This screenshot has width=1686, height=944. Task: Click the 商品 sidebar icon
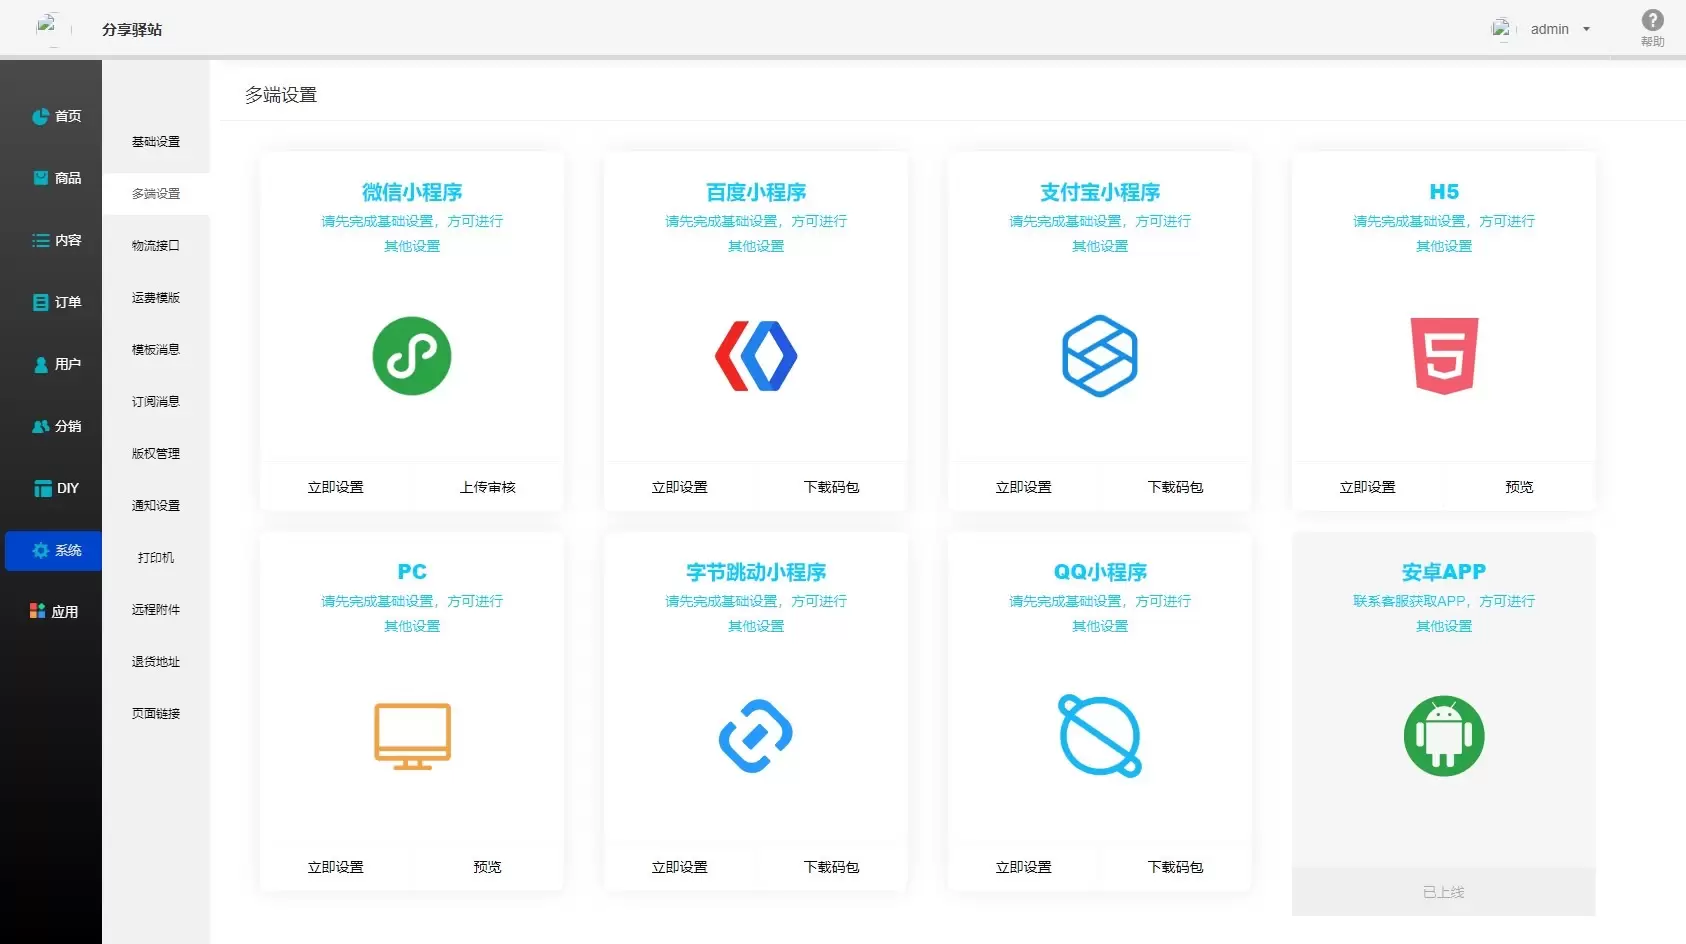(41, 178)
